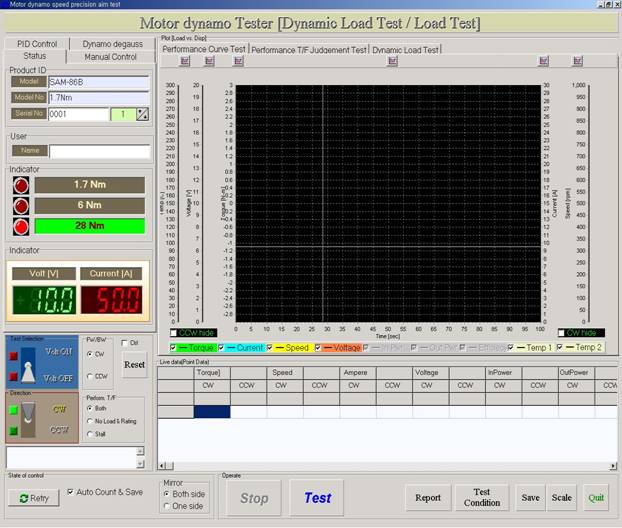Click the message box scroll-down arrow
Image resolution: width=622 pixels, height=528 pixels.
(x=140, y=463)
